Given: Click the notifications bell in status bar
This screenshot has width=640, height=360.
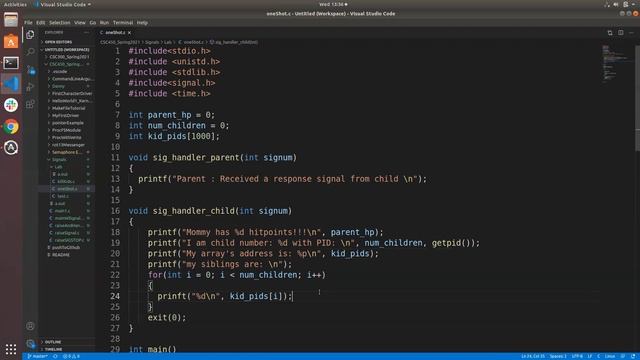Looking at the screenshot, I should pyautogui.click(x=633, y=356).
